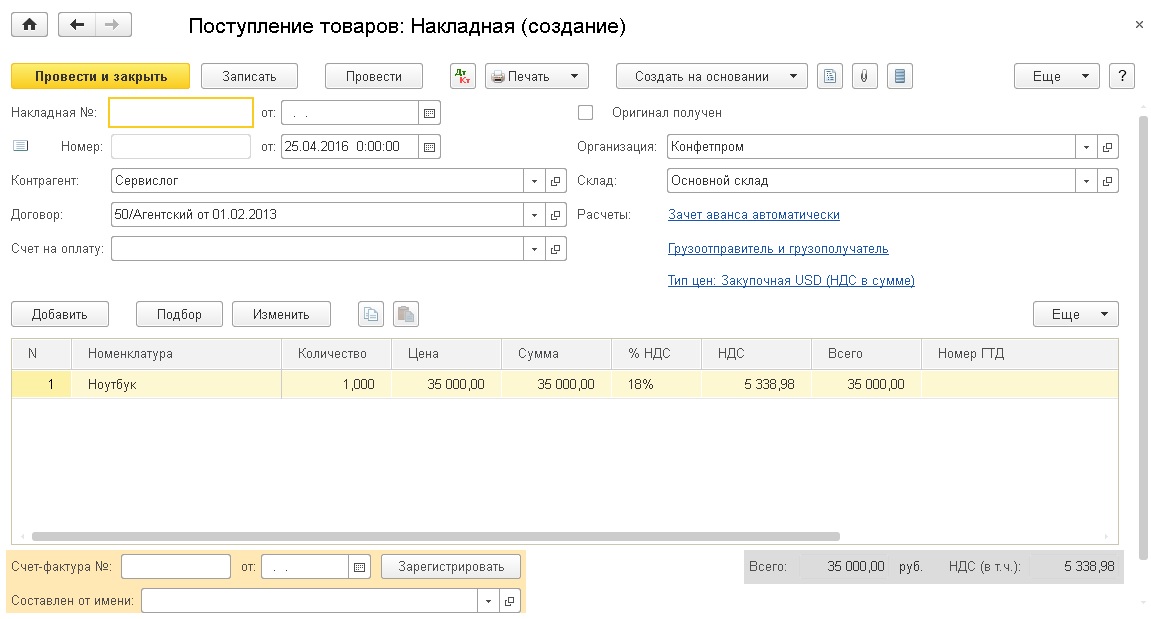
Task: Click the Накладная № input field
Action: coord(181,113)
